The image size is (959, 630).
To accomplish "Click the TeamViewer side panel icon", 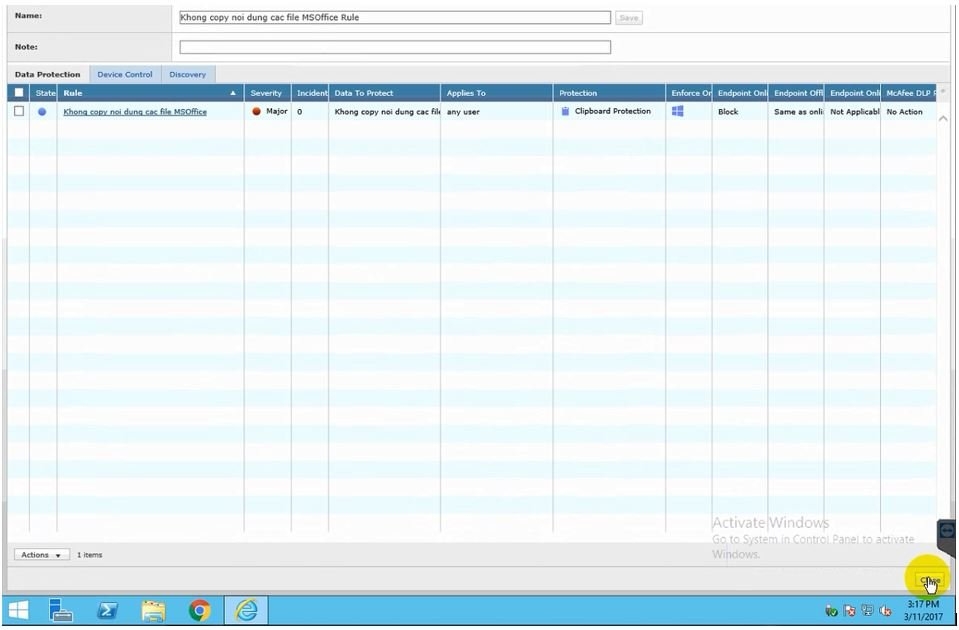I will pos(947,531).
